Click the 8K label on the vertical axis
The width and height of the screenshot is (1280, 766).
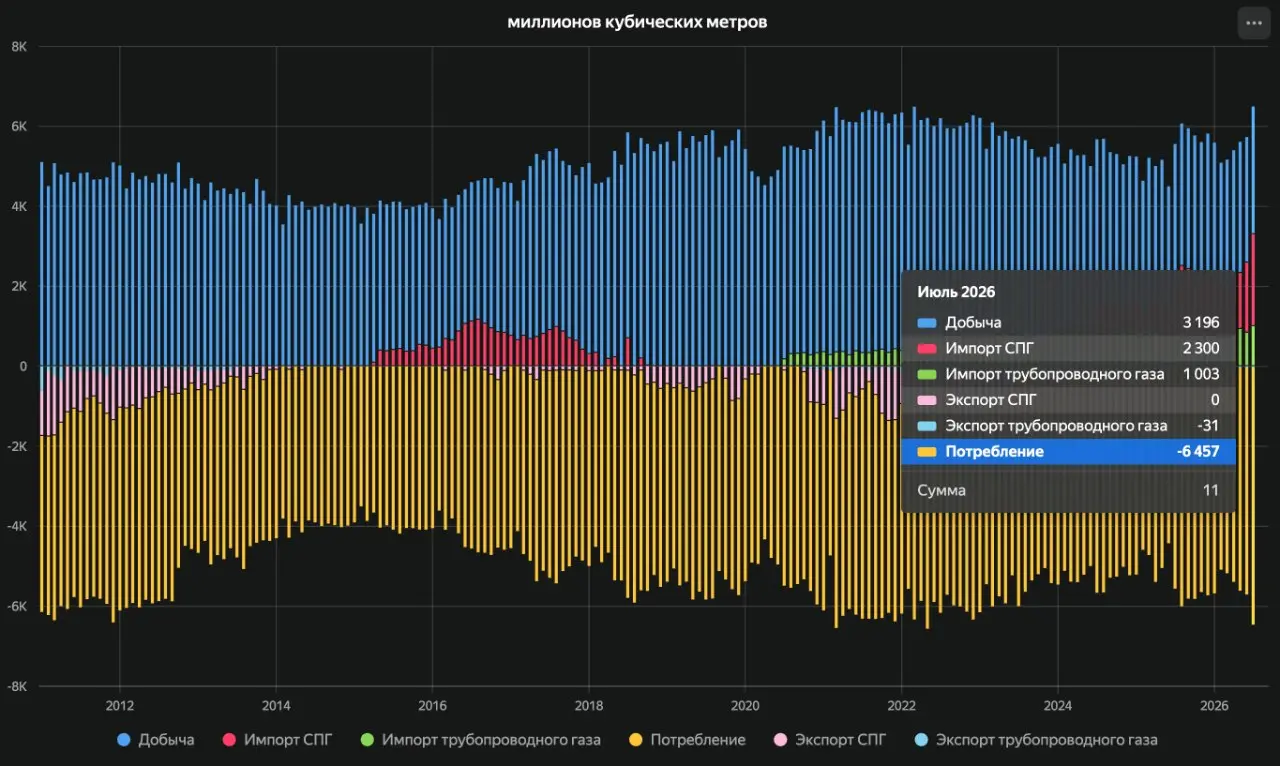pos(19,47)
